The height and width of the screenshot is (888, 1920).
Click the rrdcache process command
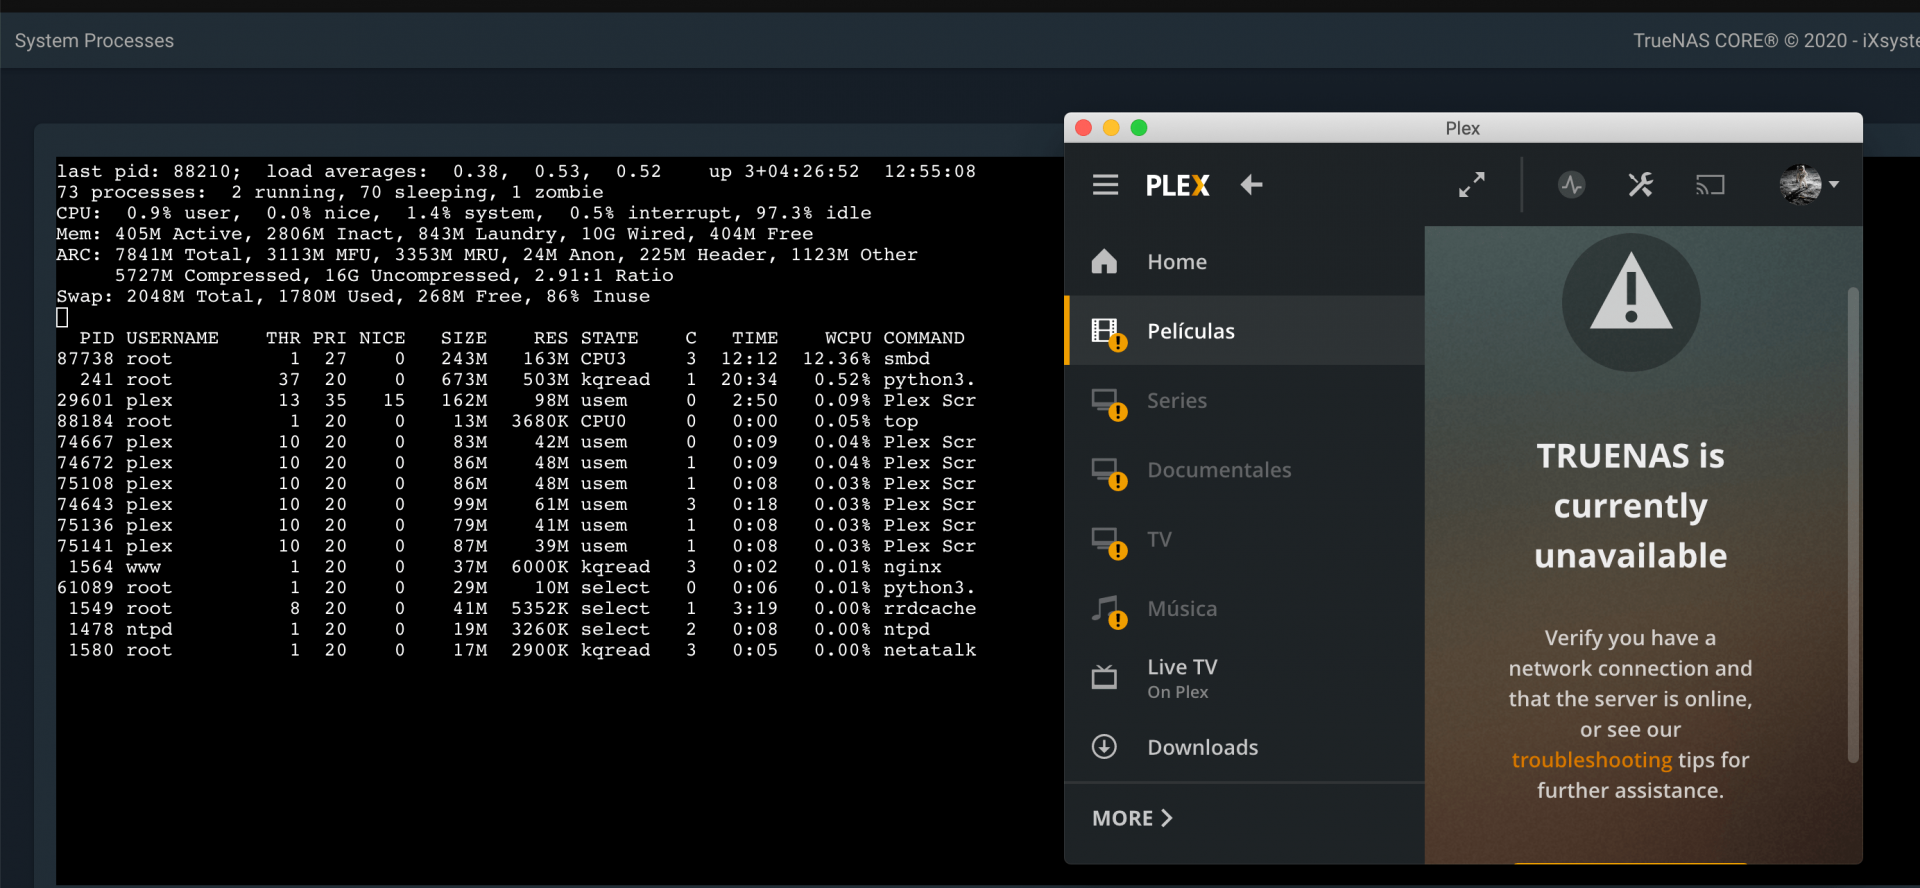point(930,608)
